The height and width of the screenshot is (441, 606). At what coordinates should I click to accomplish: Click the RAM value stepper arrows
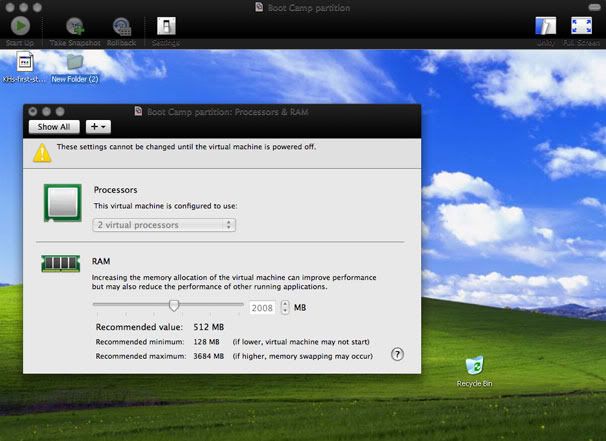click(x=285, y=308)
